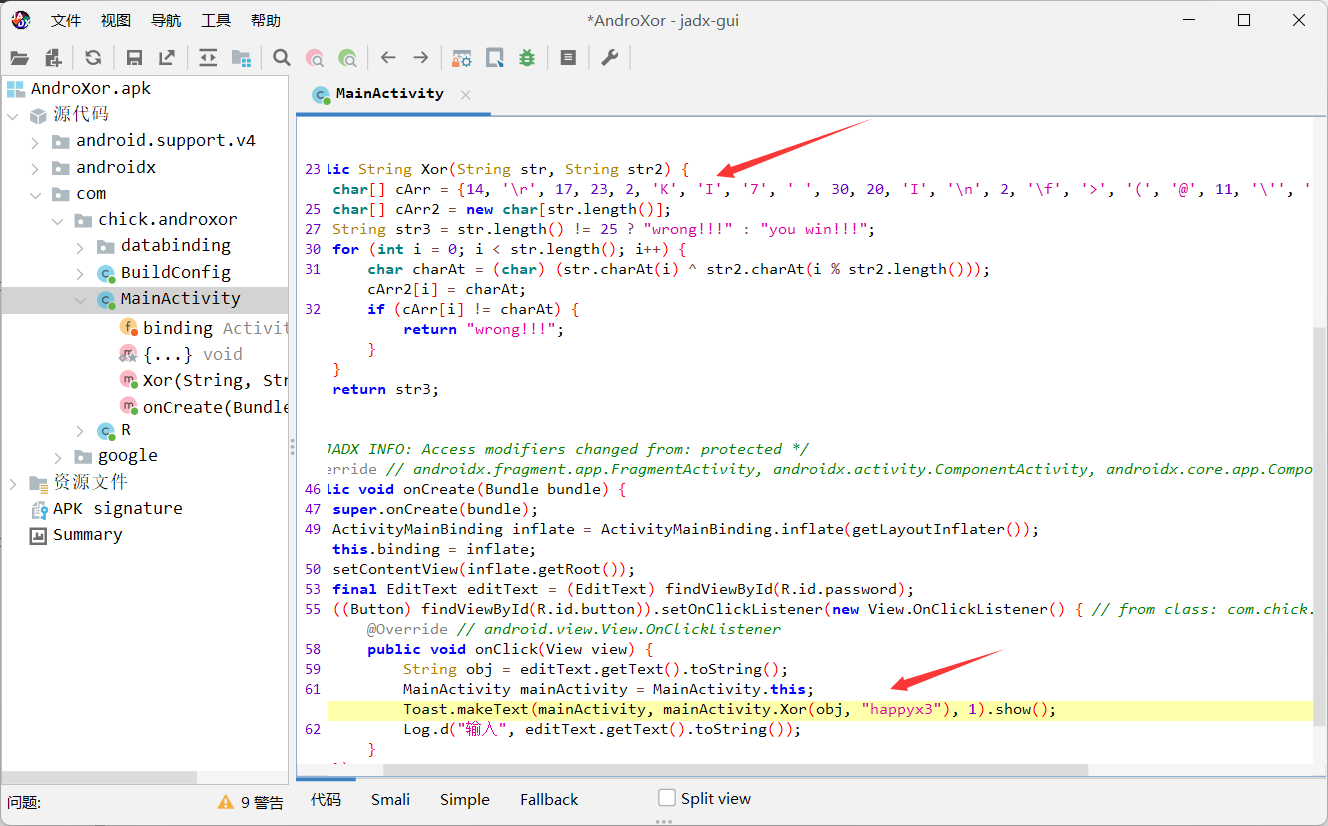Viewport: 1328px width, 826px height.
Task: Click the Save all floppy icon
Action: (134, 58)
